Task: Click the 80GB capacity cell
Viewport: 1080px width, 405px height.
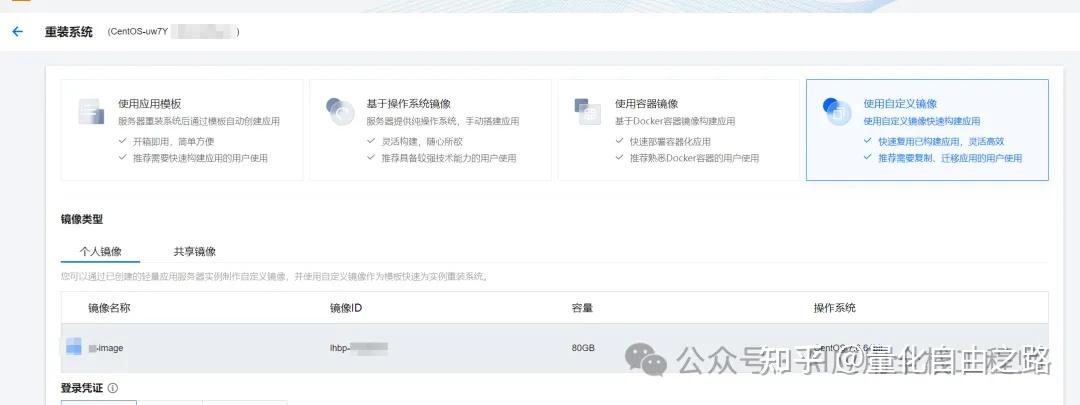Action: 583,348
